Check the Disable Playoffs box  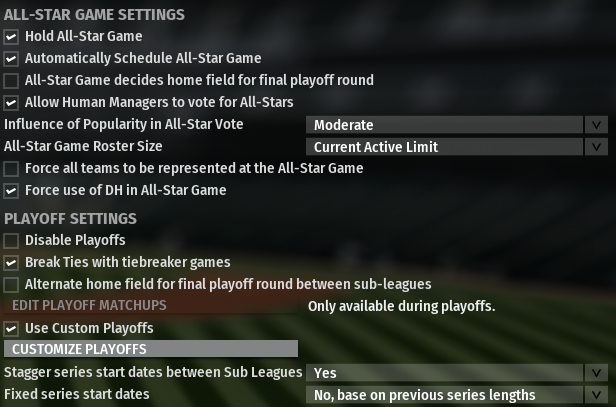coord(11,241)
